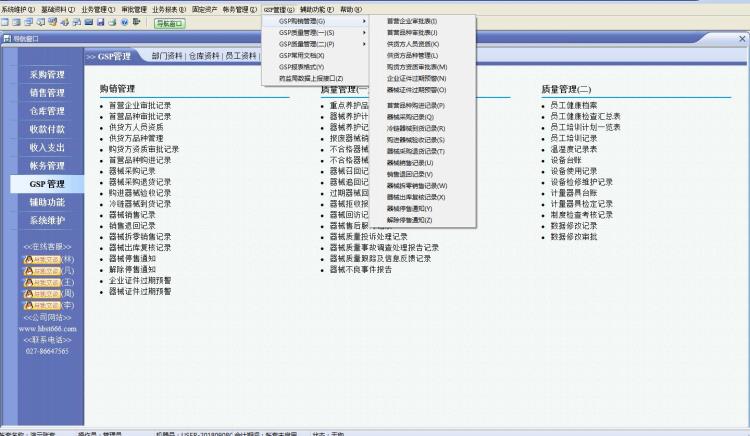Go to 收款付款 in the left sidebar
The image size is (750, 436).
[47, 129]
